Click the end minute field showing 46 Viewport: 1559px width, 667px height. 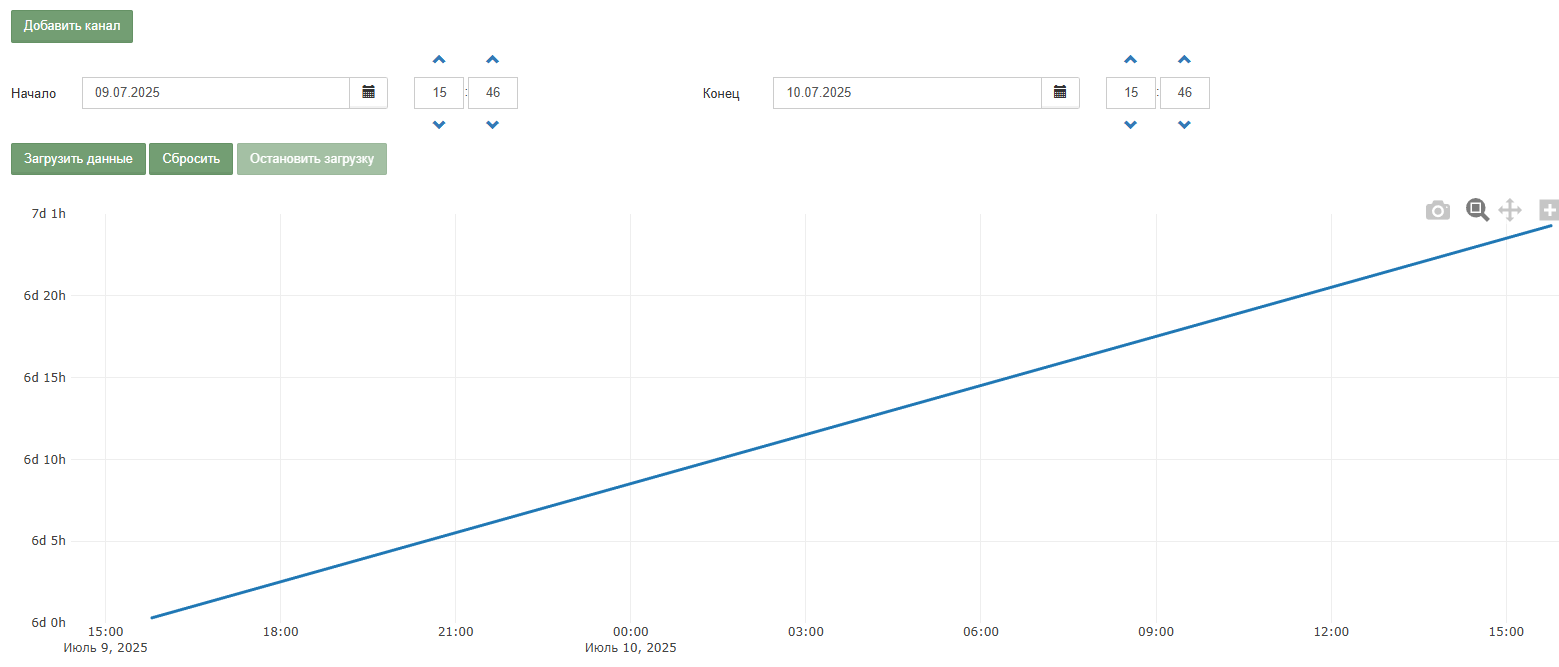1185,93
